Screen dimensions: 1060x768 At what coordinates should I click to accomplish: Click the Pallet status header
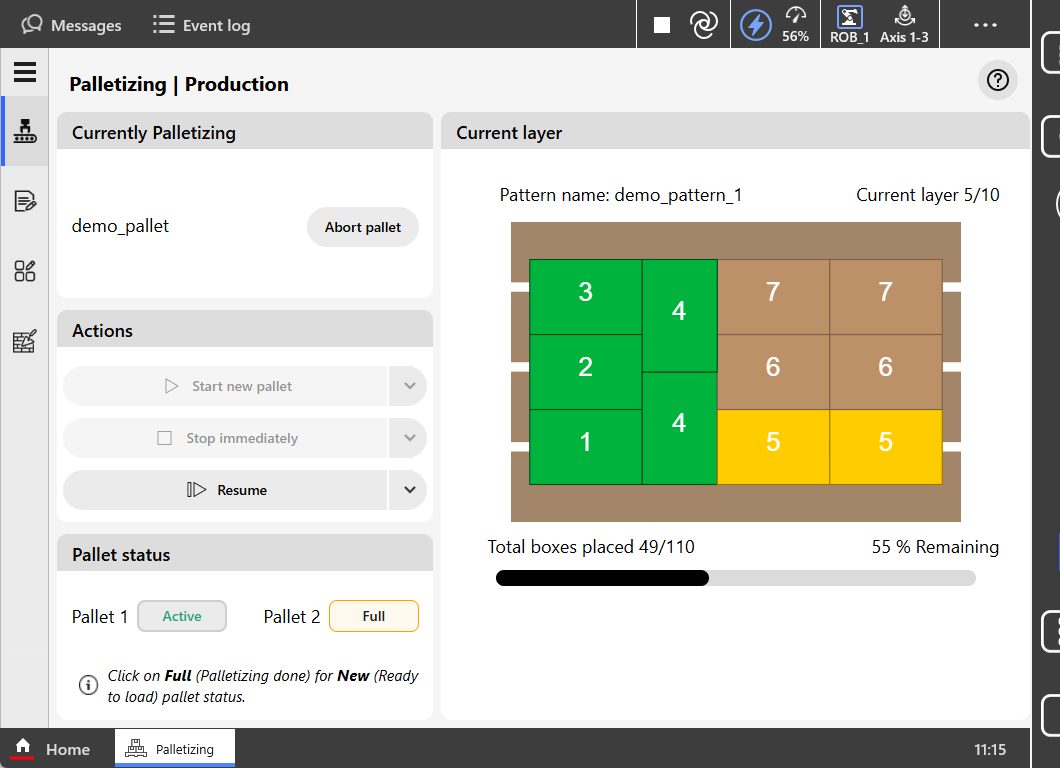pos(245,554)
